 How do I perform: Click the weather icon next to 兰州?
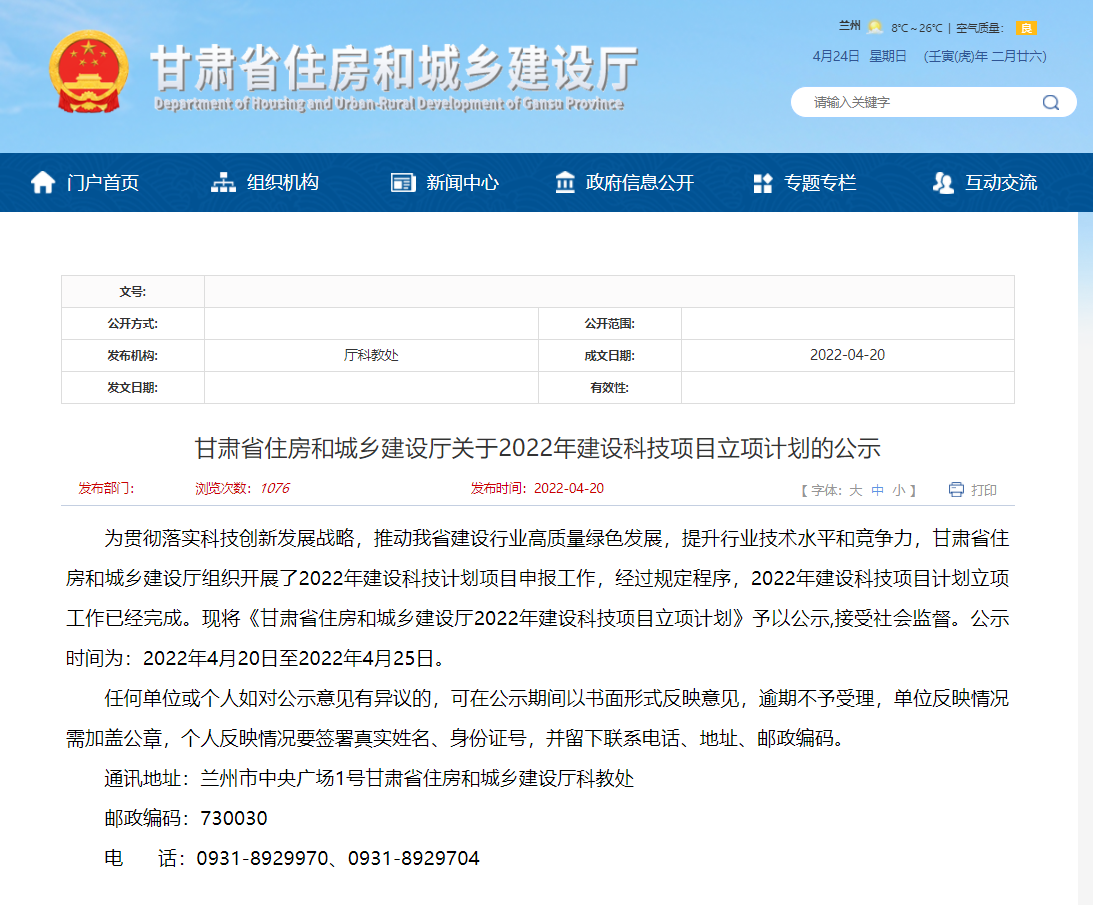[x=875, y=27]
